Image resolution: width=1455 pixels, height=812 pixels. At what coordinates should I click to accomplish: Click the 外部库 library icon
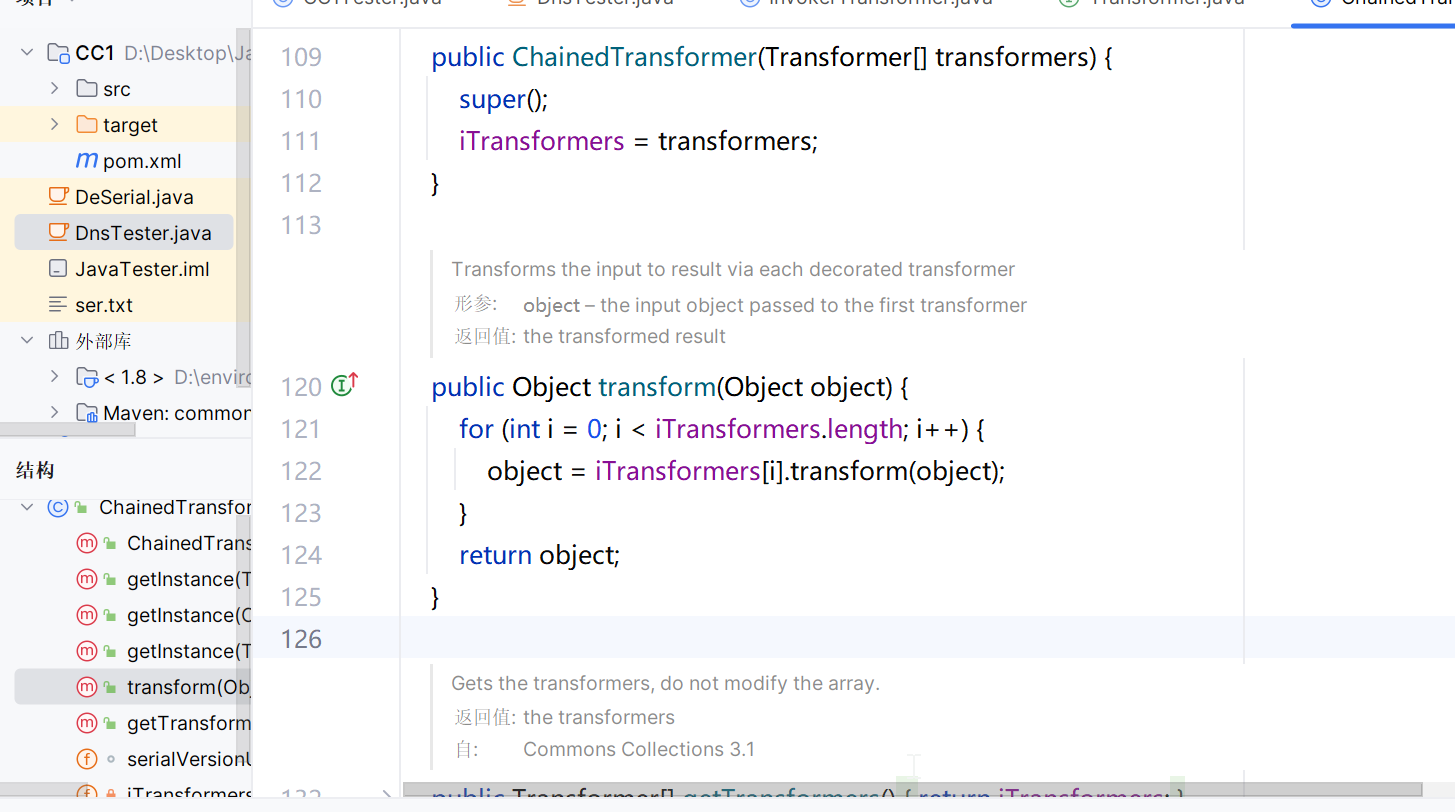[59, 341]
